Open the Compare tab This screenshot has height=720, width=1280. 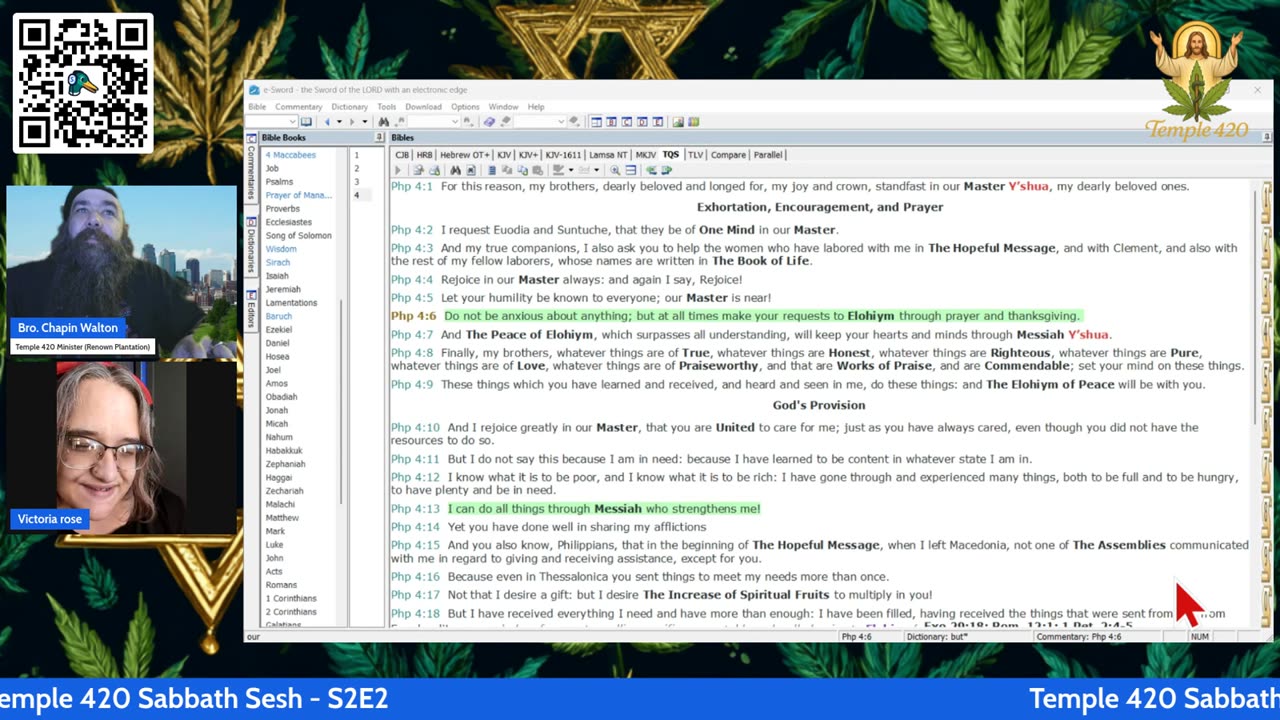728,155
